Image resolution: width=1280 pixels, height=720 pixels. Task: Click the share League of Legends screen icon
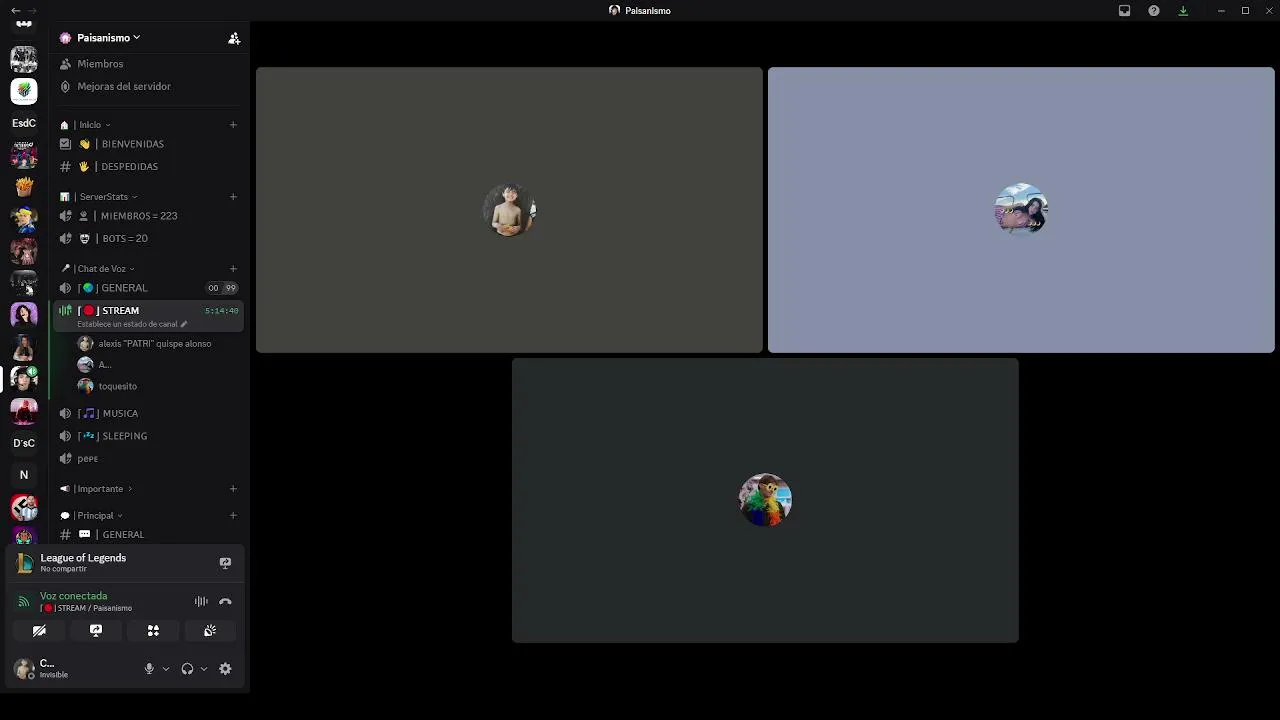(225, 563)
